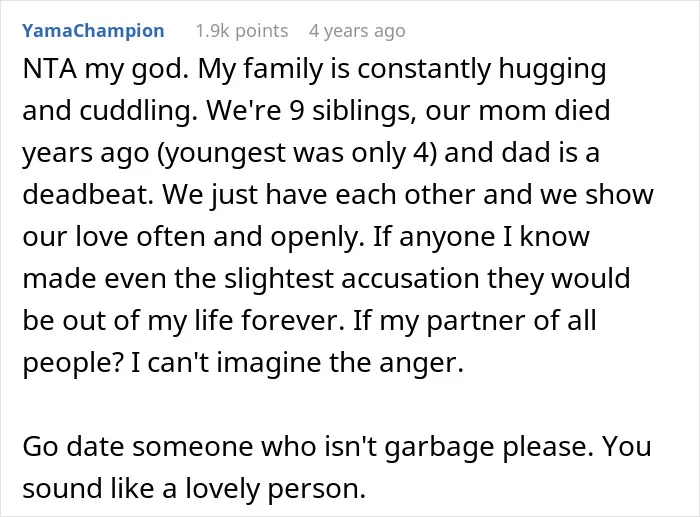The width and height of the screenshot is (700, 517).
Task: Click the text '(youngest was only 4)'
Action: (x=296, y=153)
